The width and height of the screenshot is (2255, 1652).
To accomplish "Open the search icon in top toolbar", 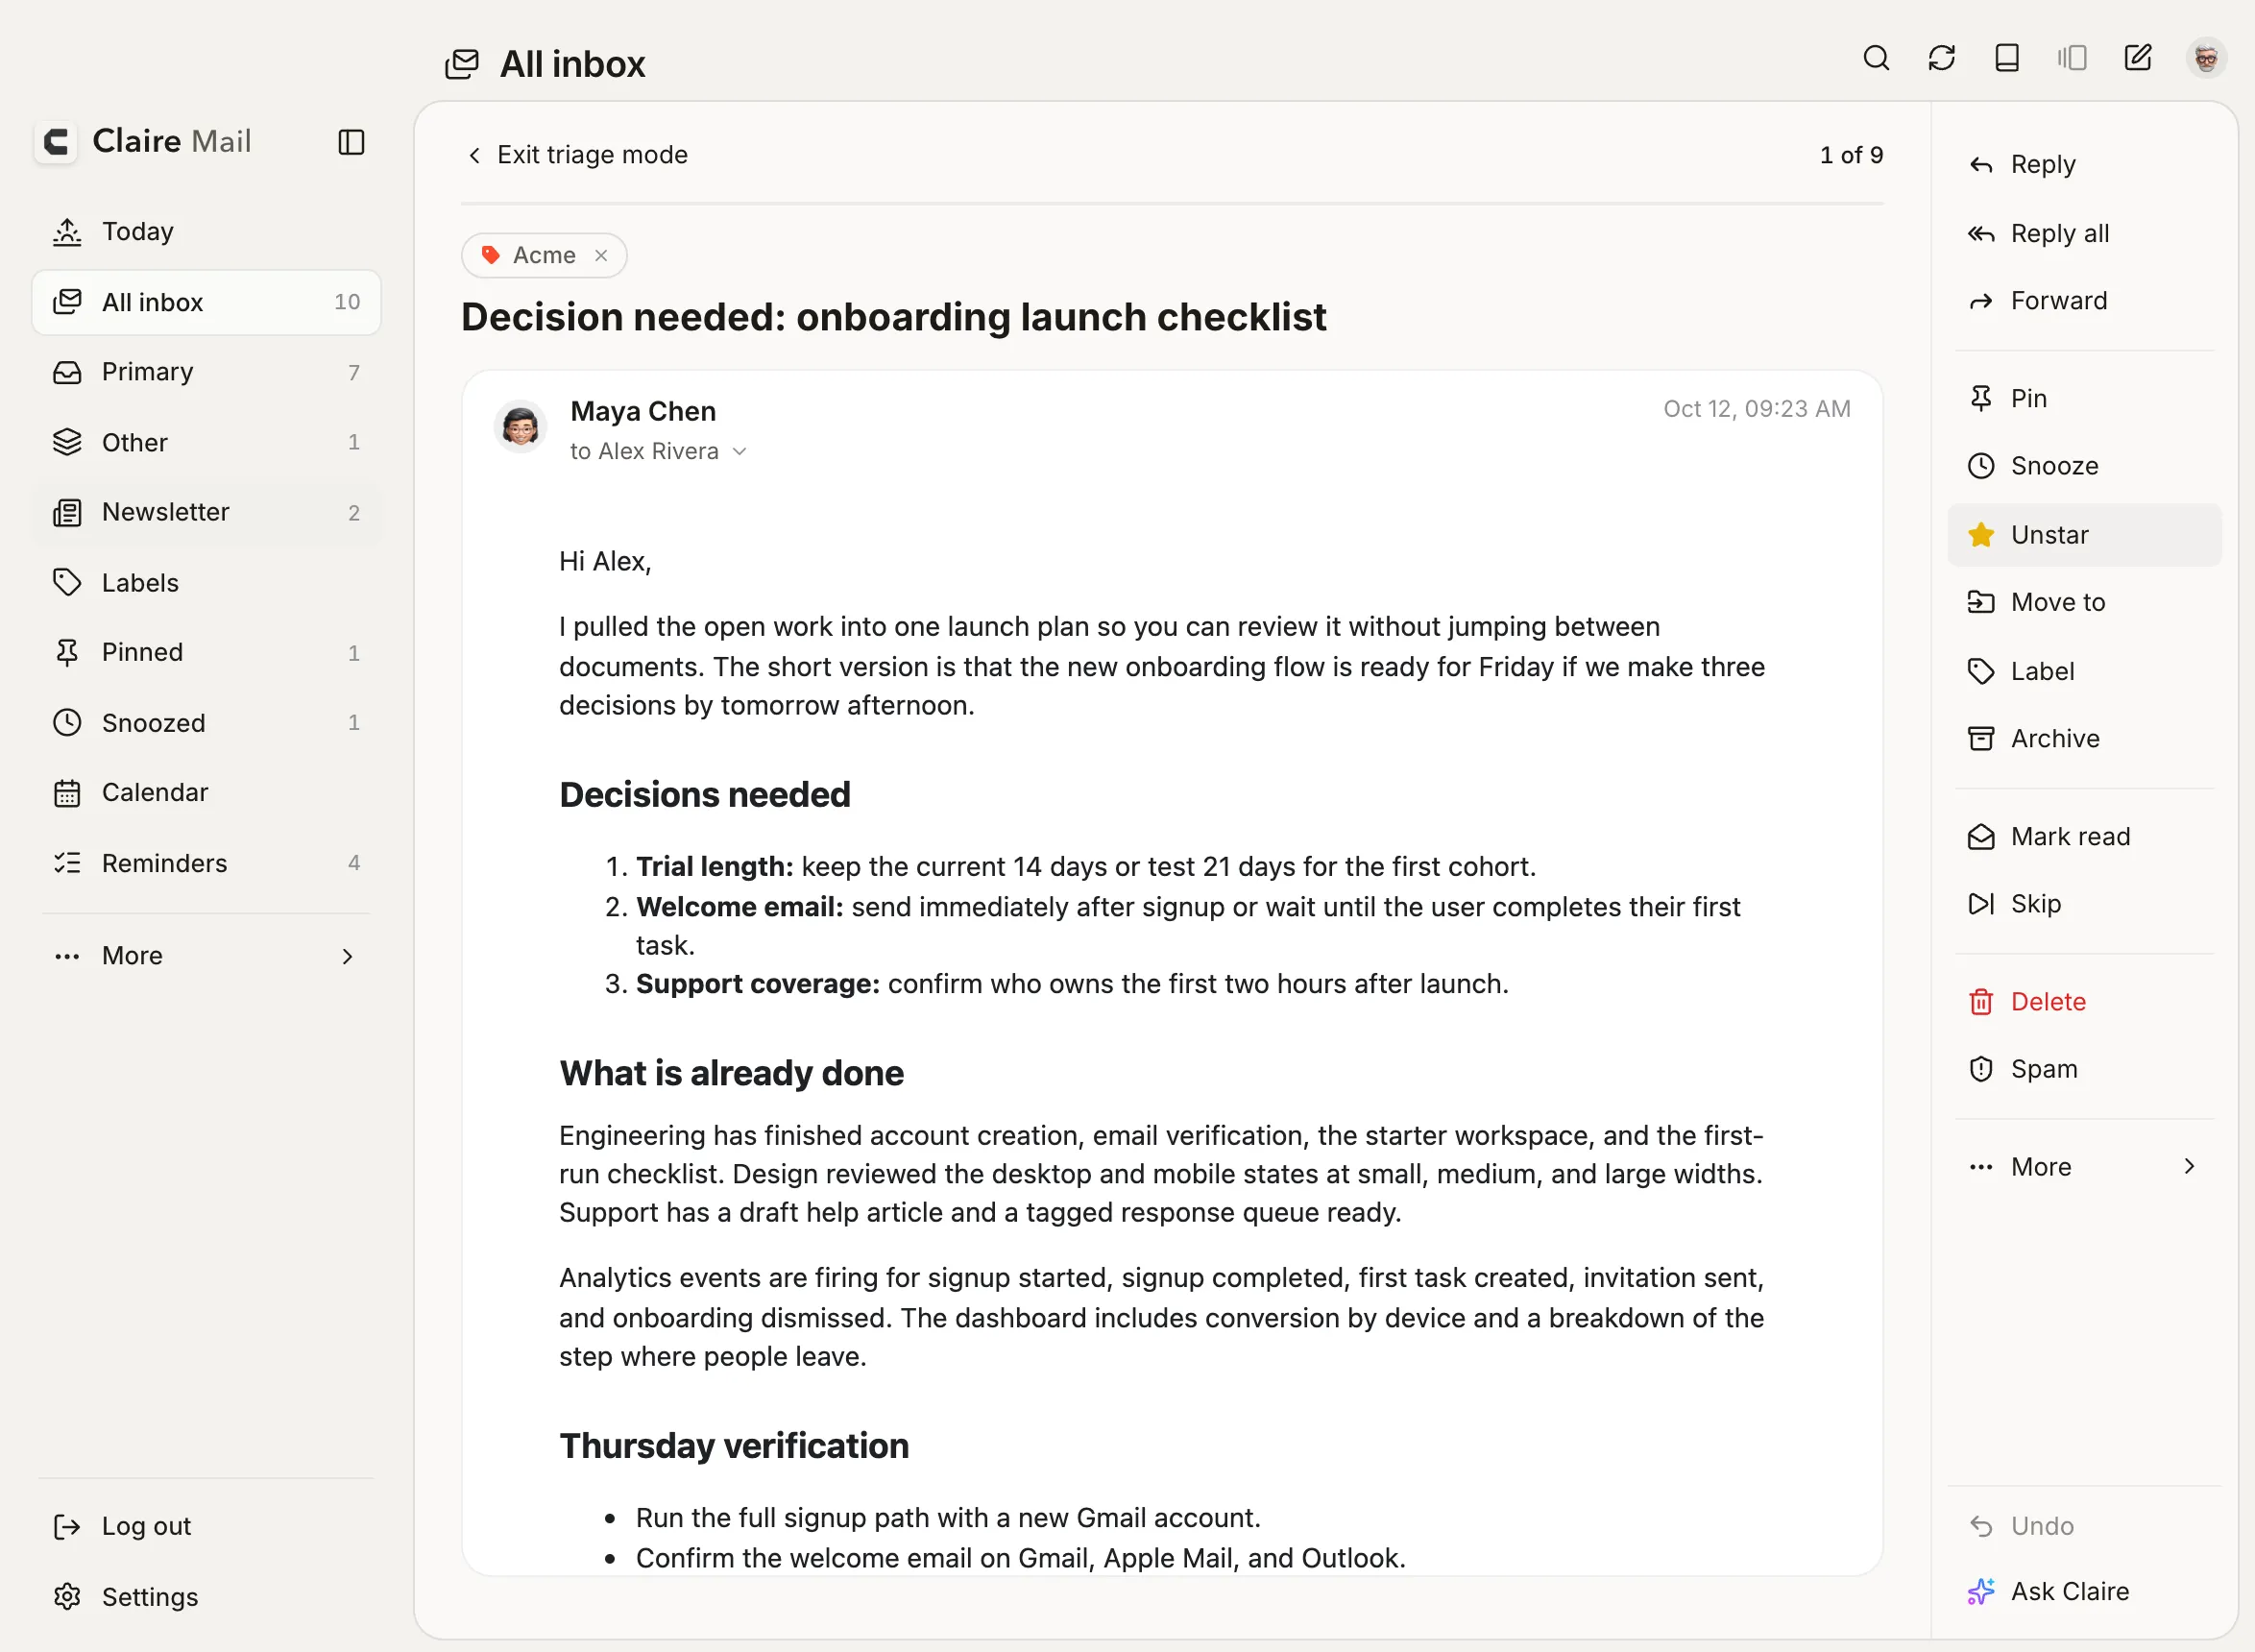I will (x=1876, y=58).
